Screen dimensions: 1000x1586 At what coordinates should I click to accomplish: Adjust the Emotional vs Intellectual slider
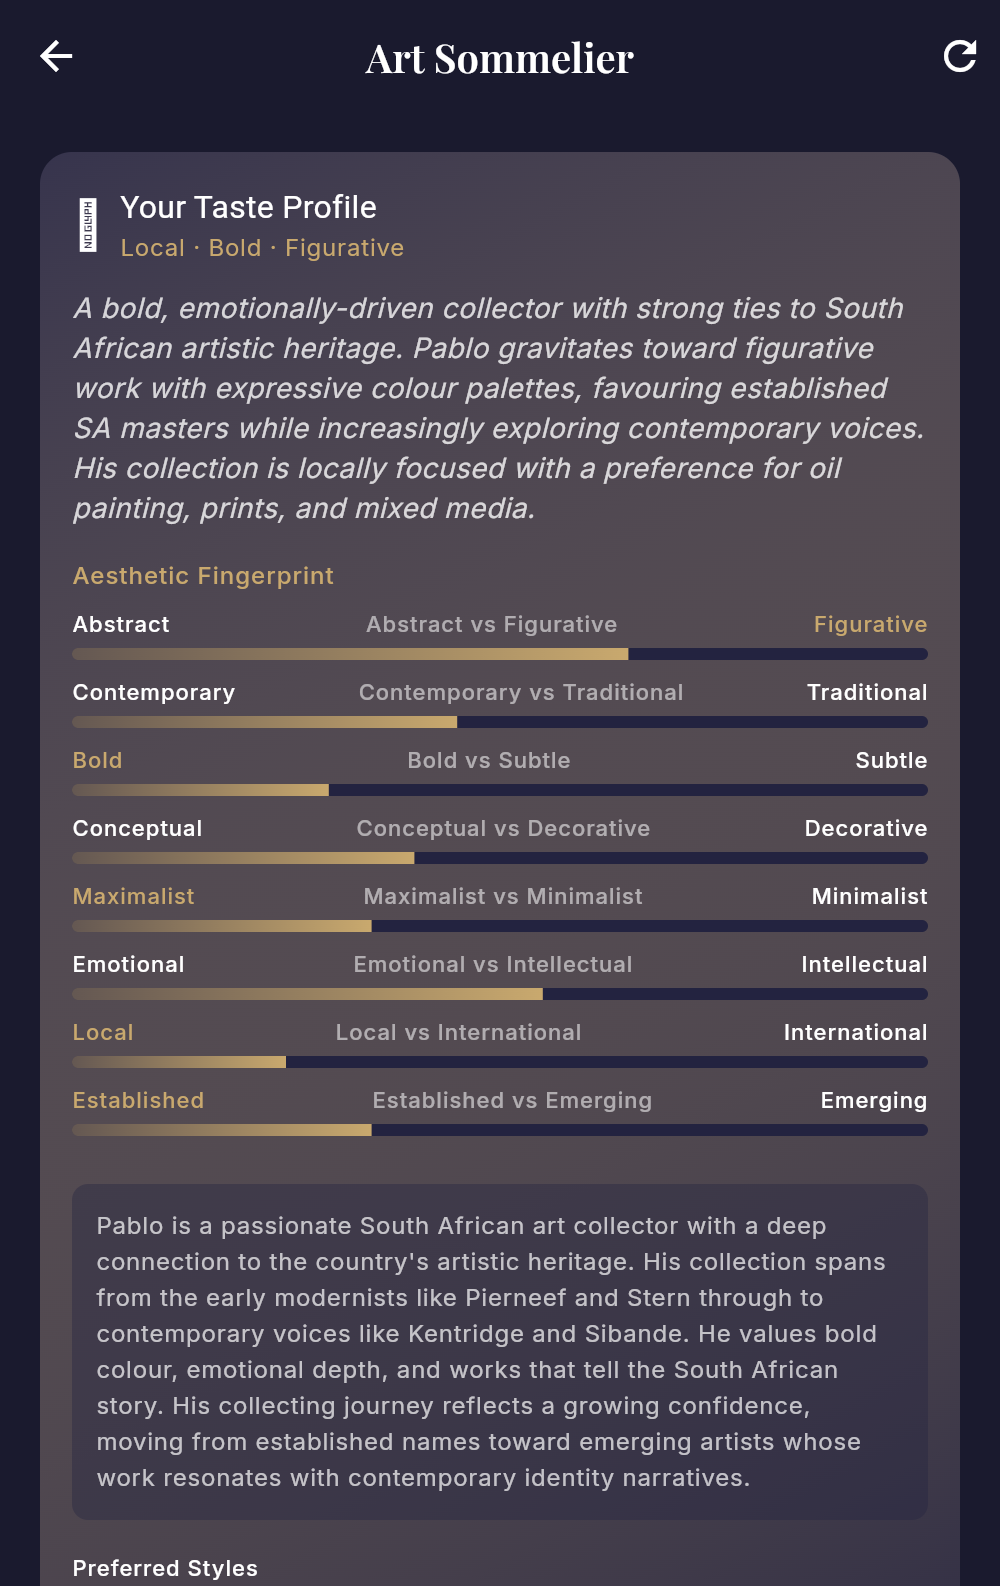[500, 993]
